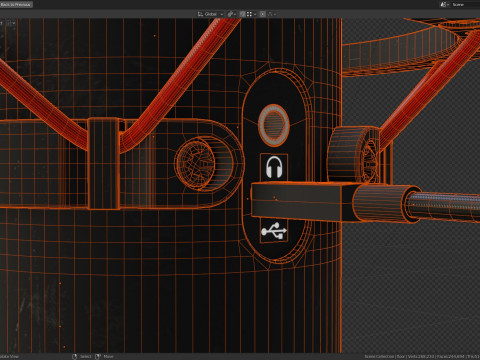Click the Move mouse hint icon

coord(98,356)
